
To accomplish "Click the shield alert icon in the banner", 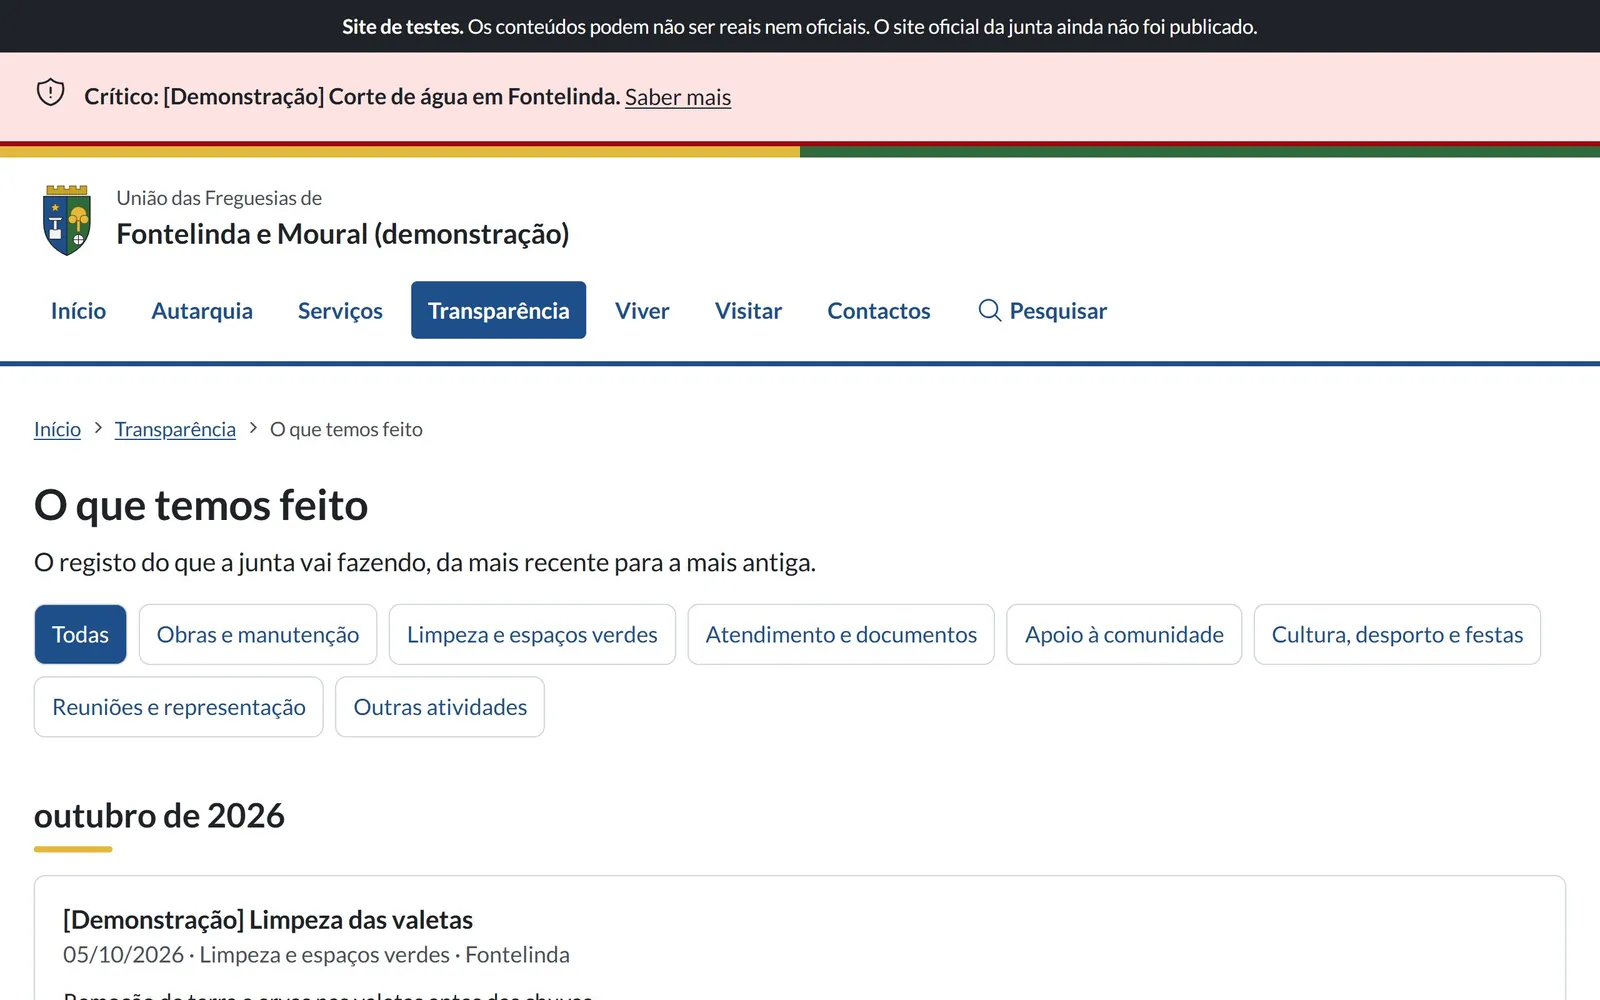I will click(50, 93).
